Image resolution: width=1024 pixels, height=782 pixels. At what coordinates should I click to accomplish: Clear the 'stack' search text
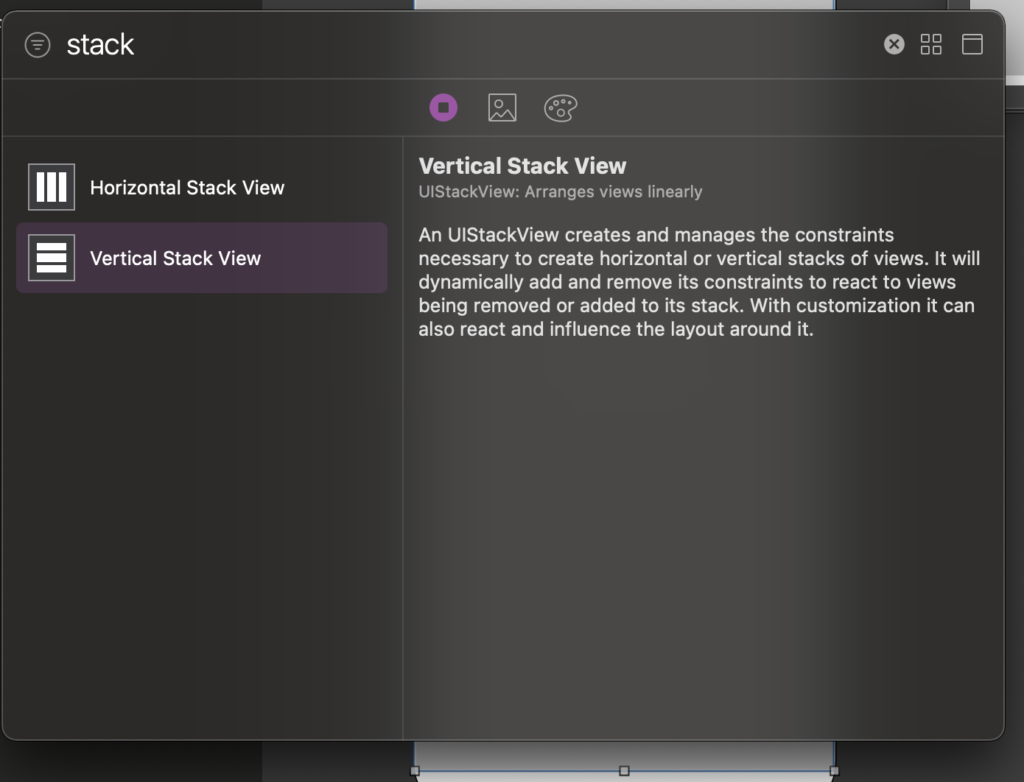(894, 44)
